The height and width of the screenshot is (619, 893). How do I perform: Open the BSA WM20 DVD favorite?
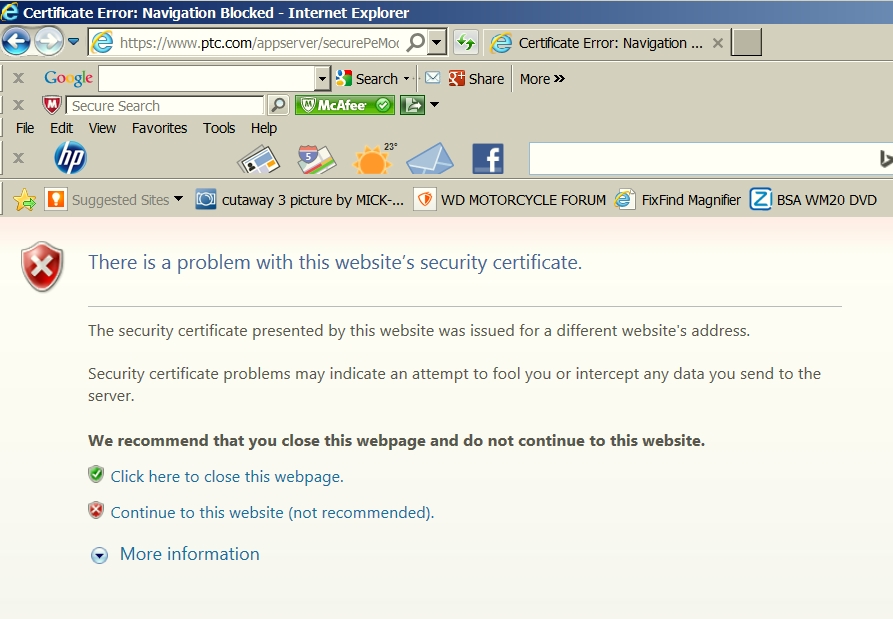pyautogui.click(x=813, y=200)
